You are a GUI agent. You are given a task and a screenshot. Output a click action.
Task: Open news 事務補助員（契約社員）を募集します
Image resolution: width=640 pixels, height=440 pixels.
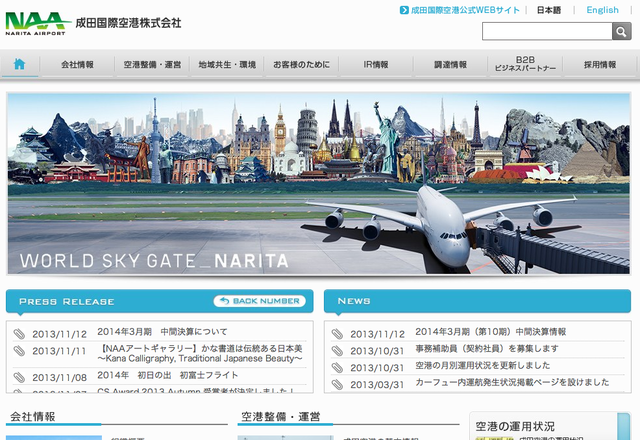(487, 349)
